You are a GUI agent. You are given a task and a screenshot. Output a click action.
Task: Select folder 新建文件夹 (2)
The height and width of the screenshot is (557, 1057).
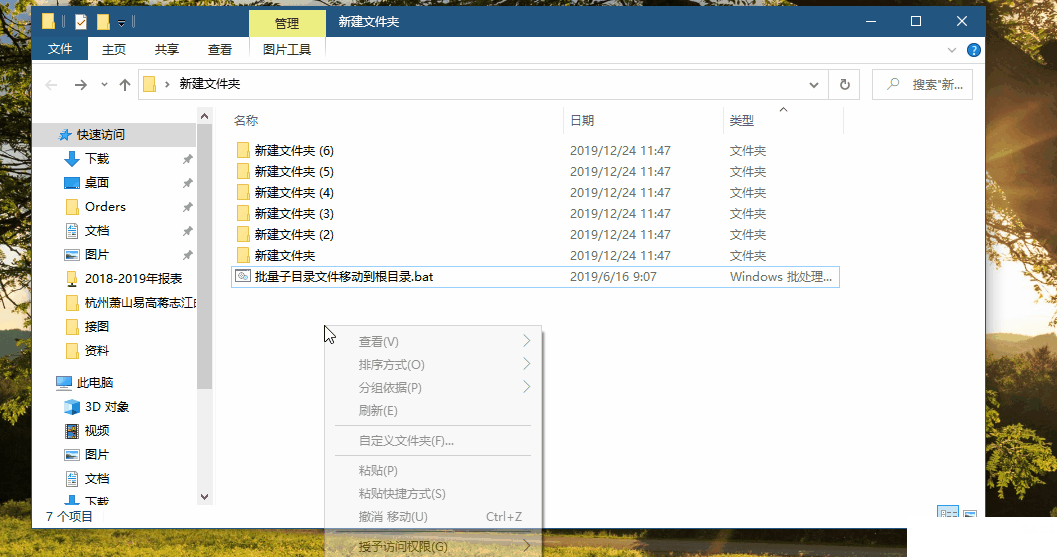[x=294, y=234]
